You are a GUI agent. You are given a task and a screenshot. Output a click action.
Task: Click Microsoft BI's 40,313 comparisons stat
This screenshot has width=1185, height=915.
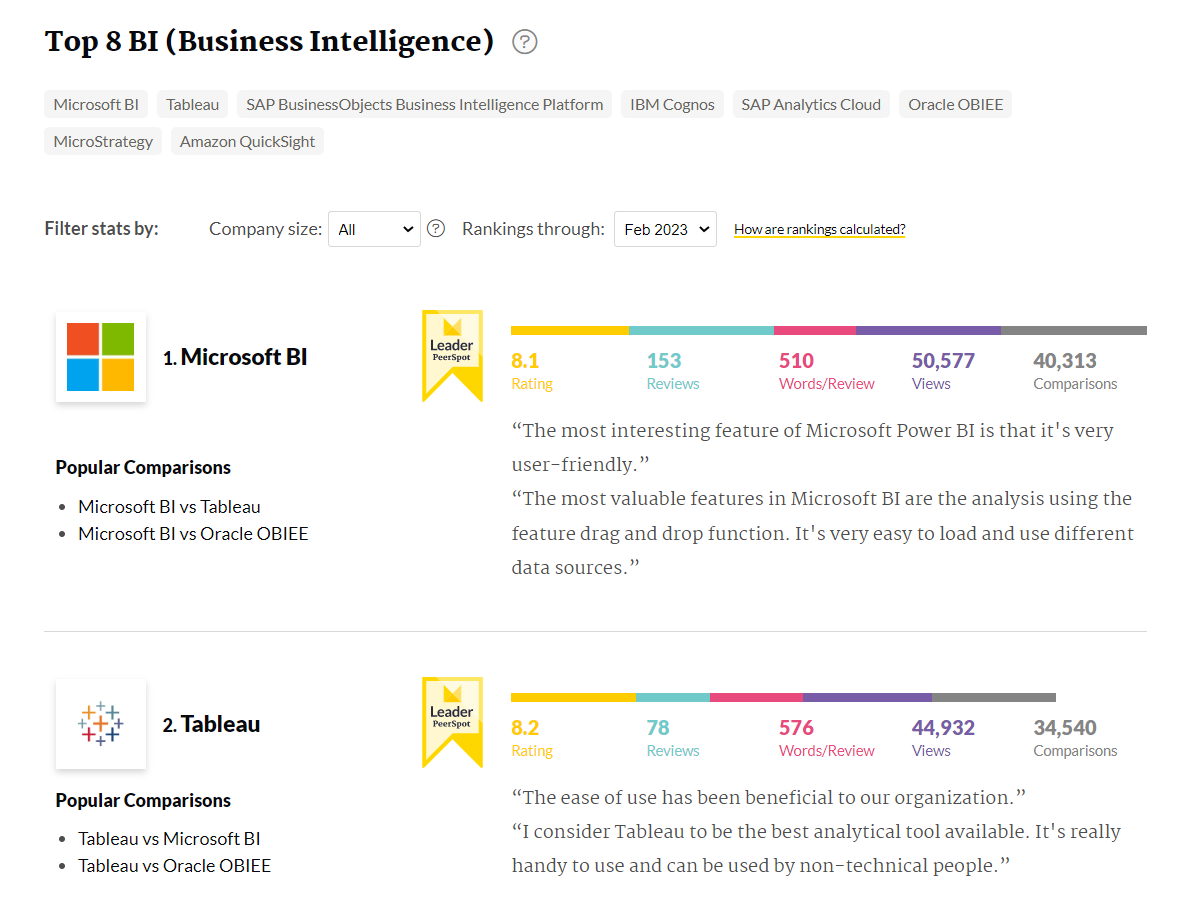1065,361
